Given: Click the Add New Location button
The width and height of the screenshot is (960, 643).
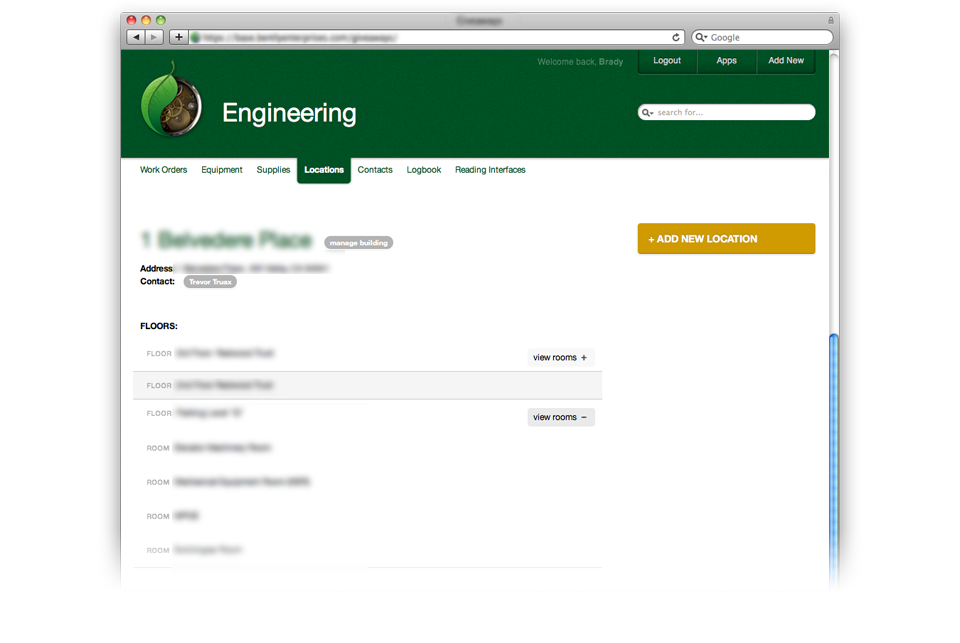Looking at the screenshot, I should tap(726, 239).
